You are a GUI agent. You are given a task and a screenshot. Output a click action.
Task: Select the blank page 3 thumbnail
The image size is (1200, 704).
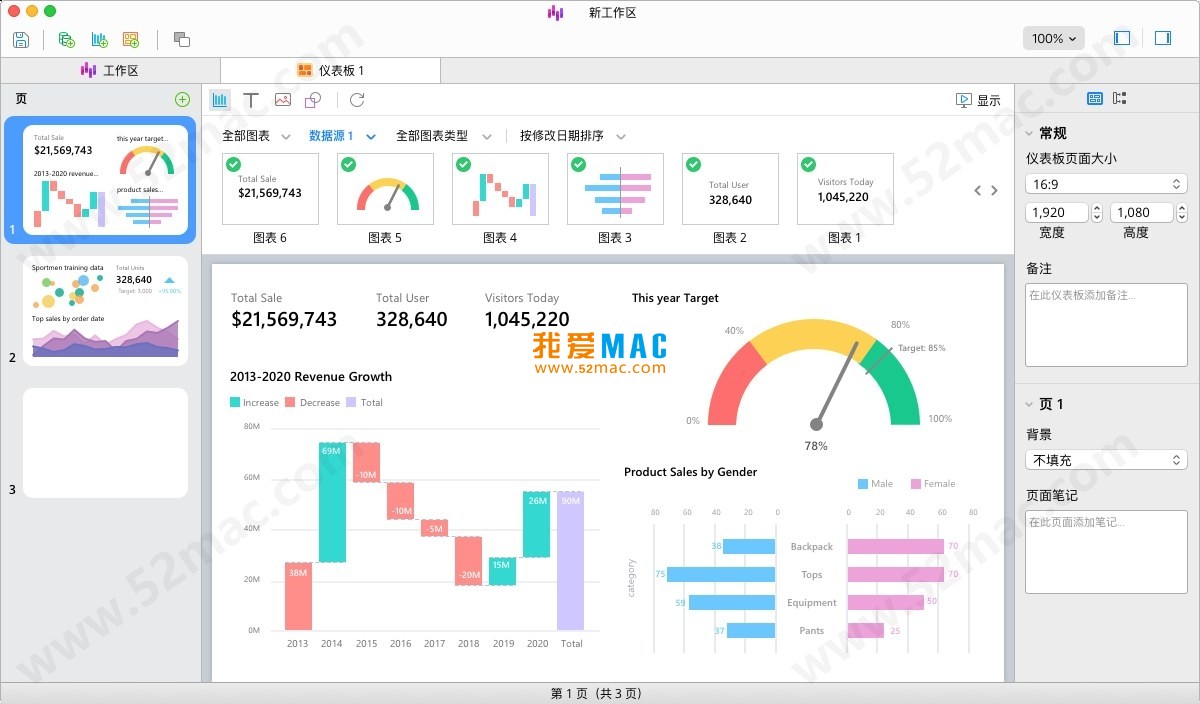click(x=105, y=443)
